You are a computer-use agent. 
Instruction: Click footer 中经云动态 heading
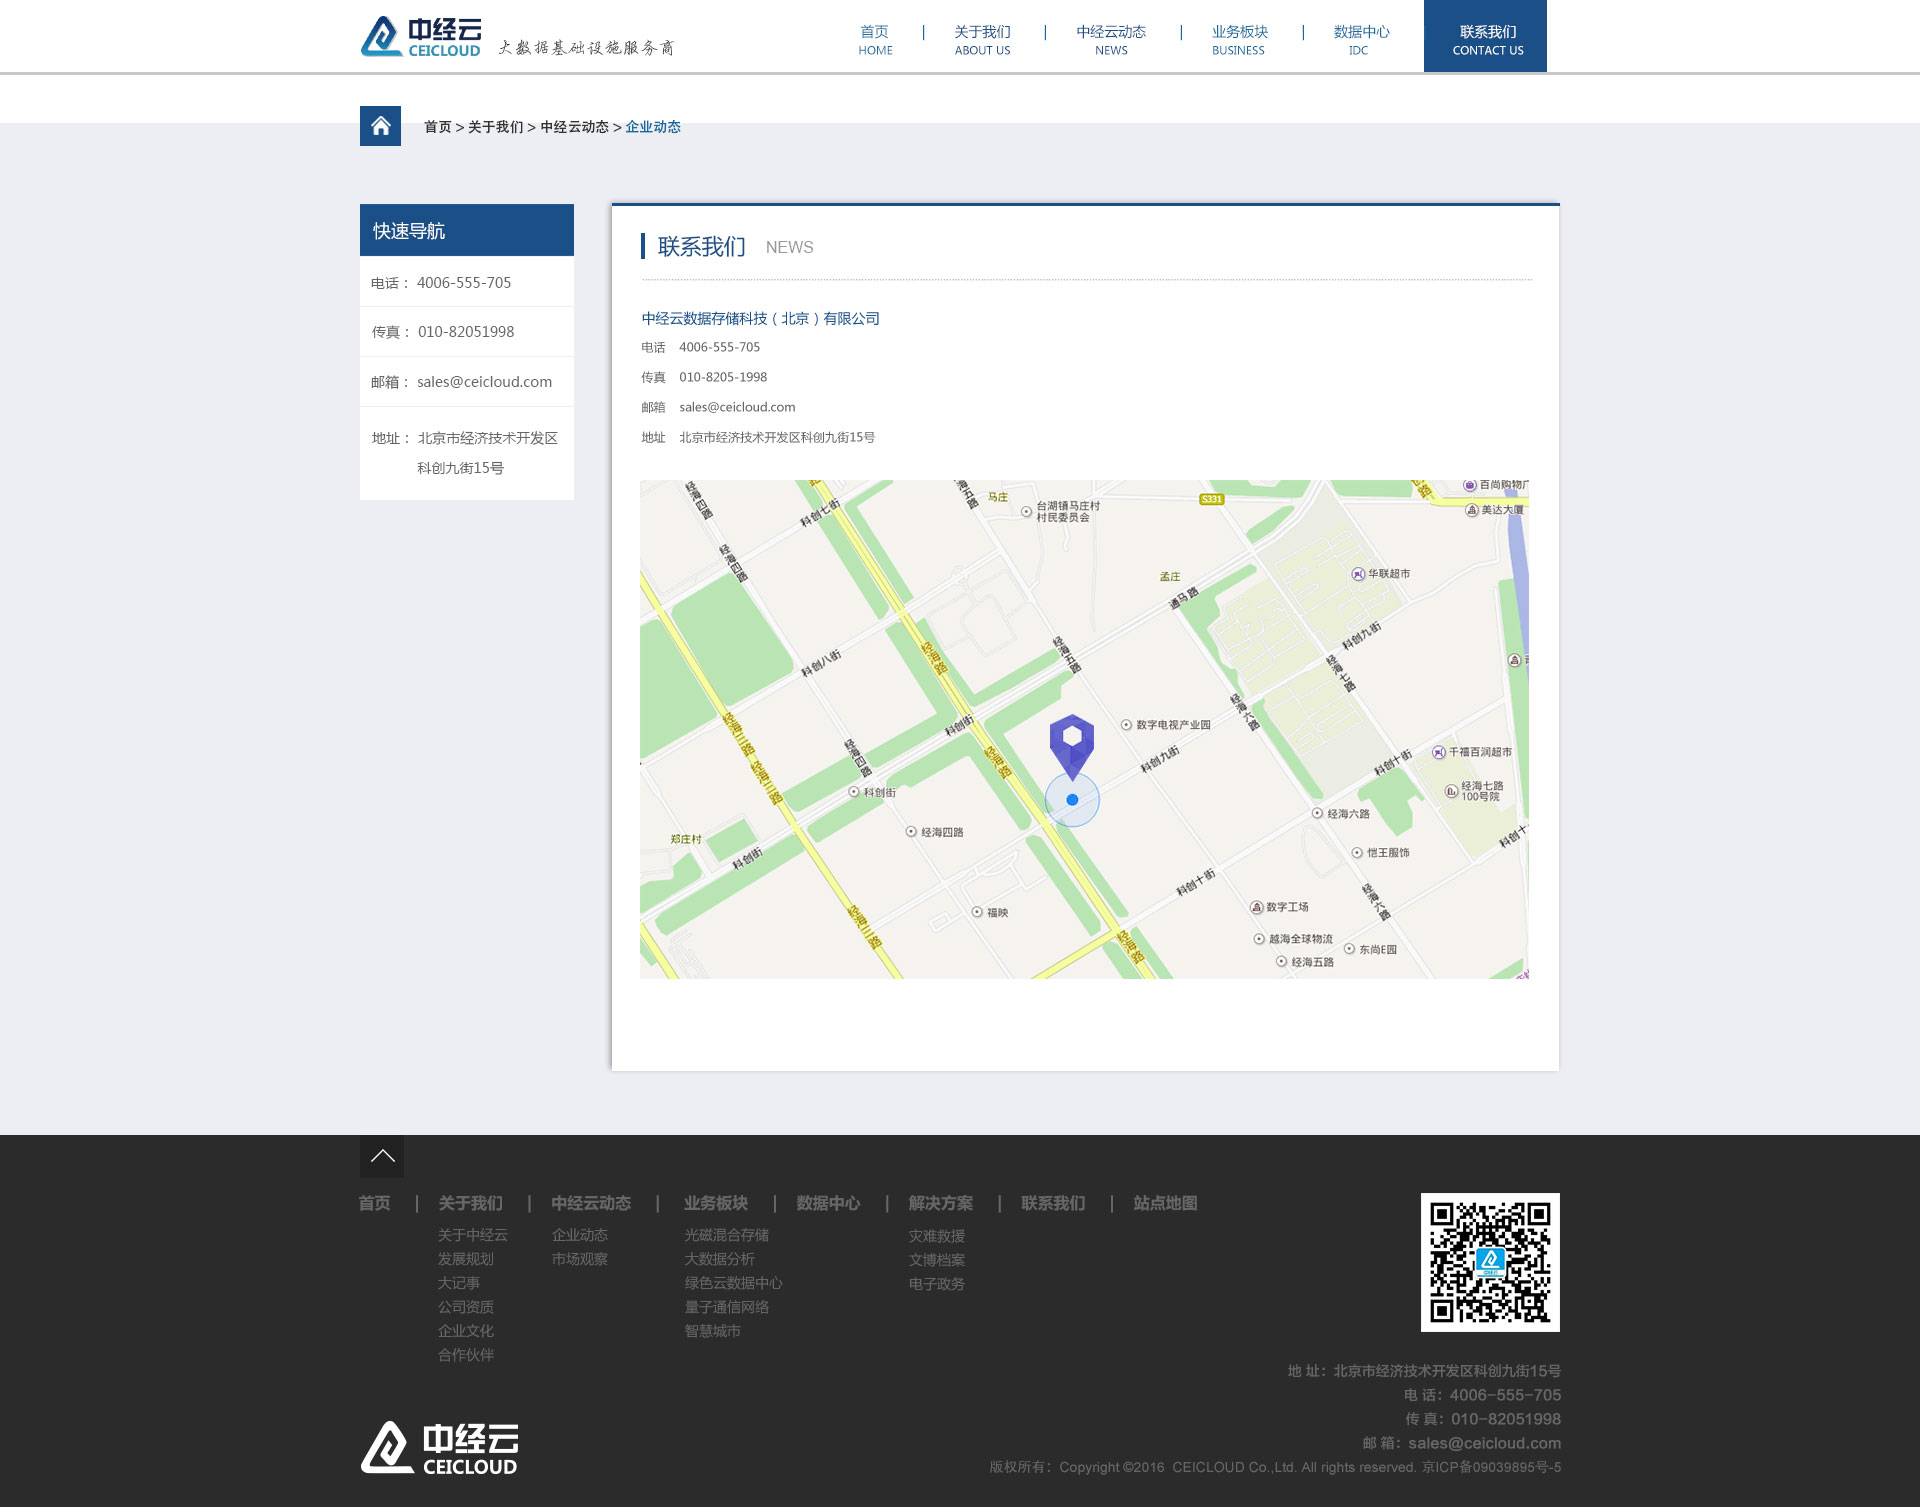[591, 1204]
